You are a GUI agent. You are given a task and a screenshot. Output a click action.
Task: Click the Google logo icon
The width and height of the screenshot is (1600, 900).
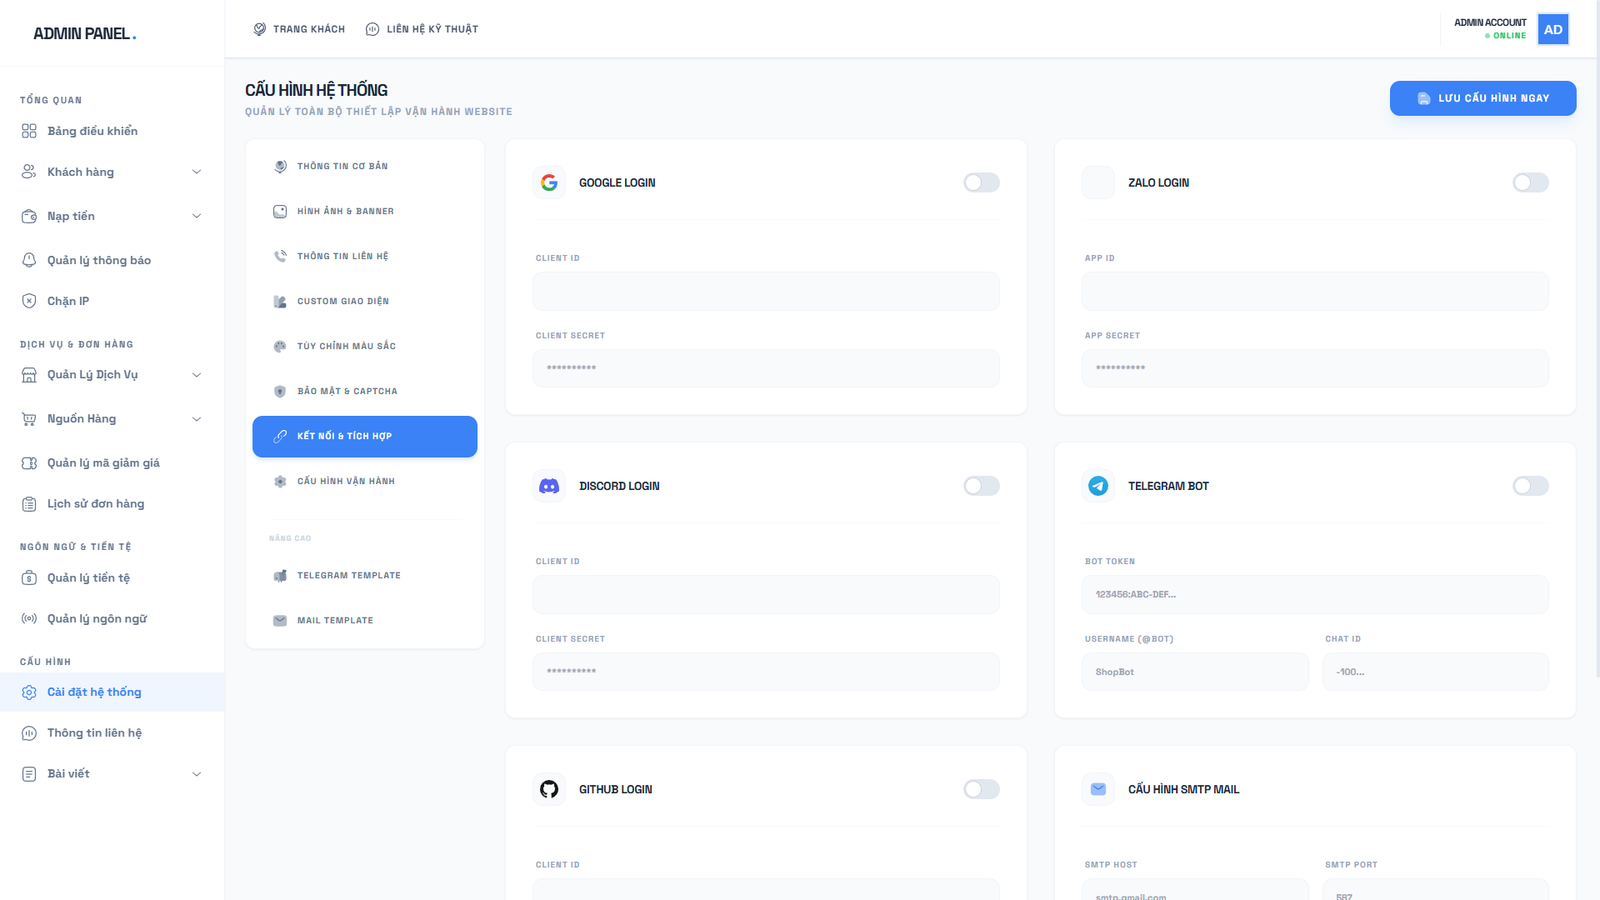point(549,183)
